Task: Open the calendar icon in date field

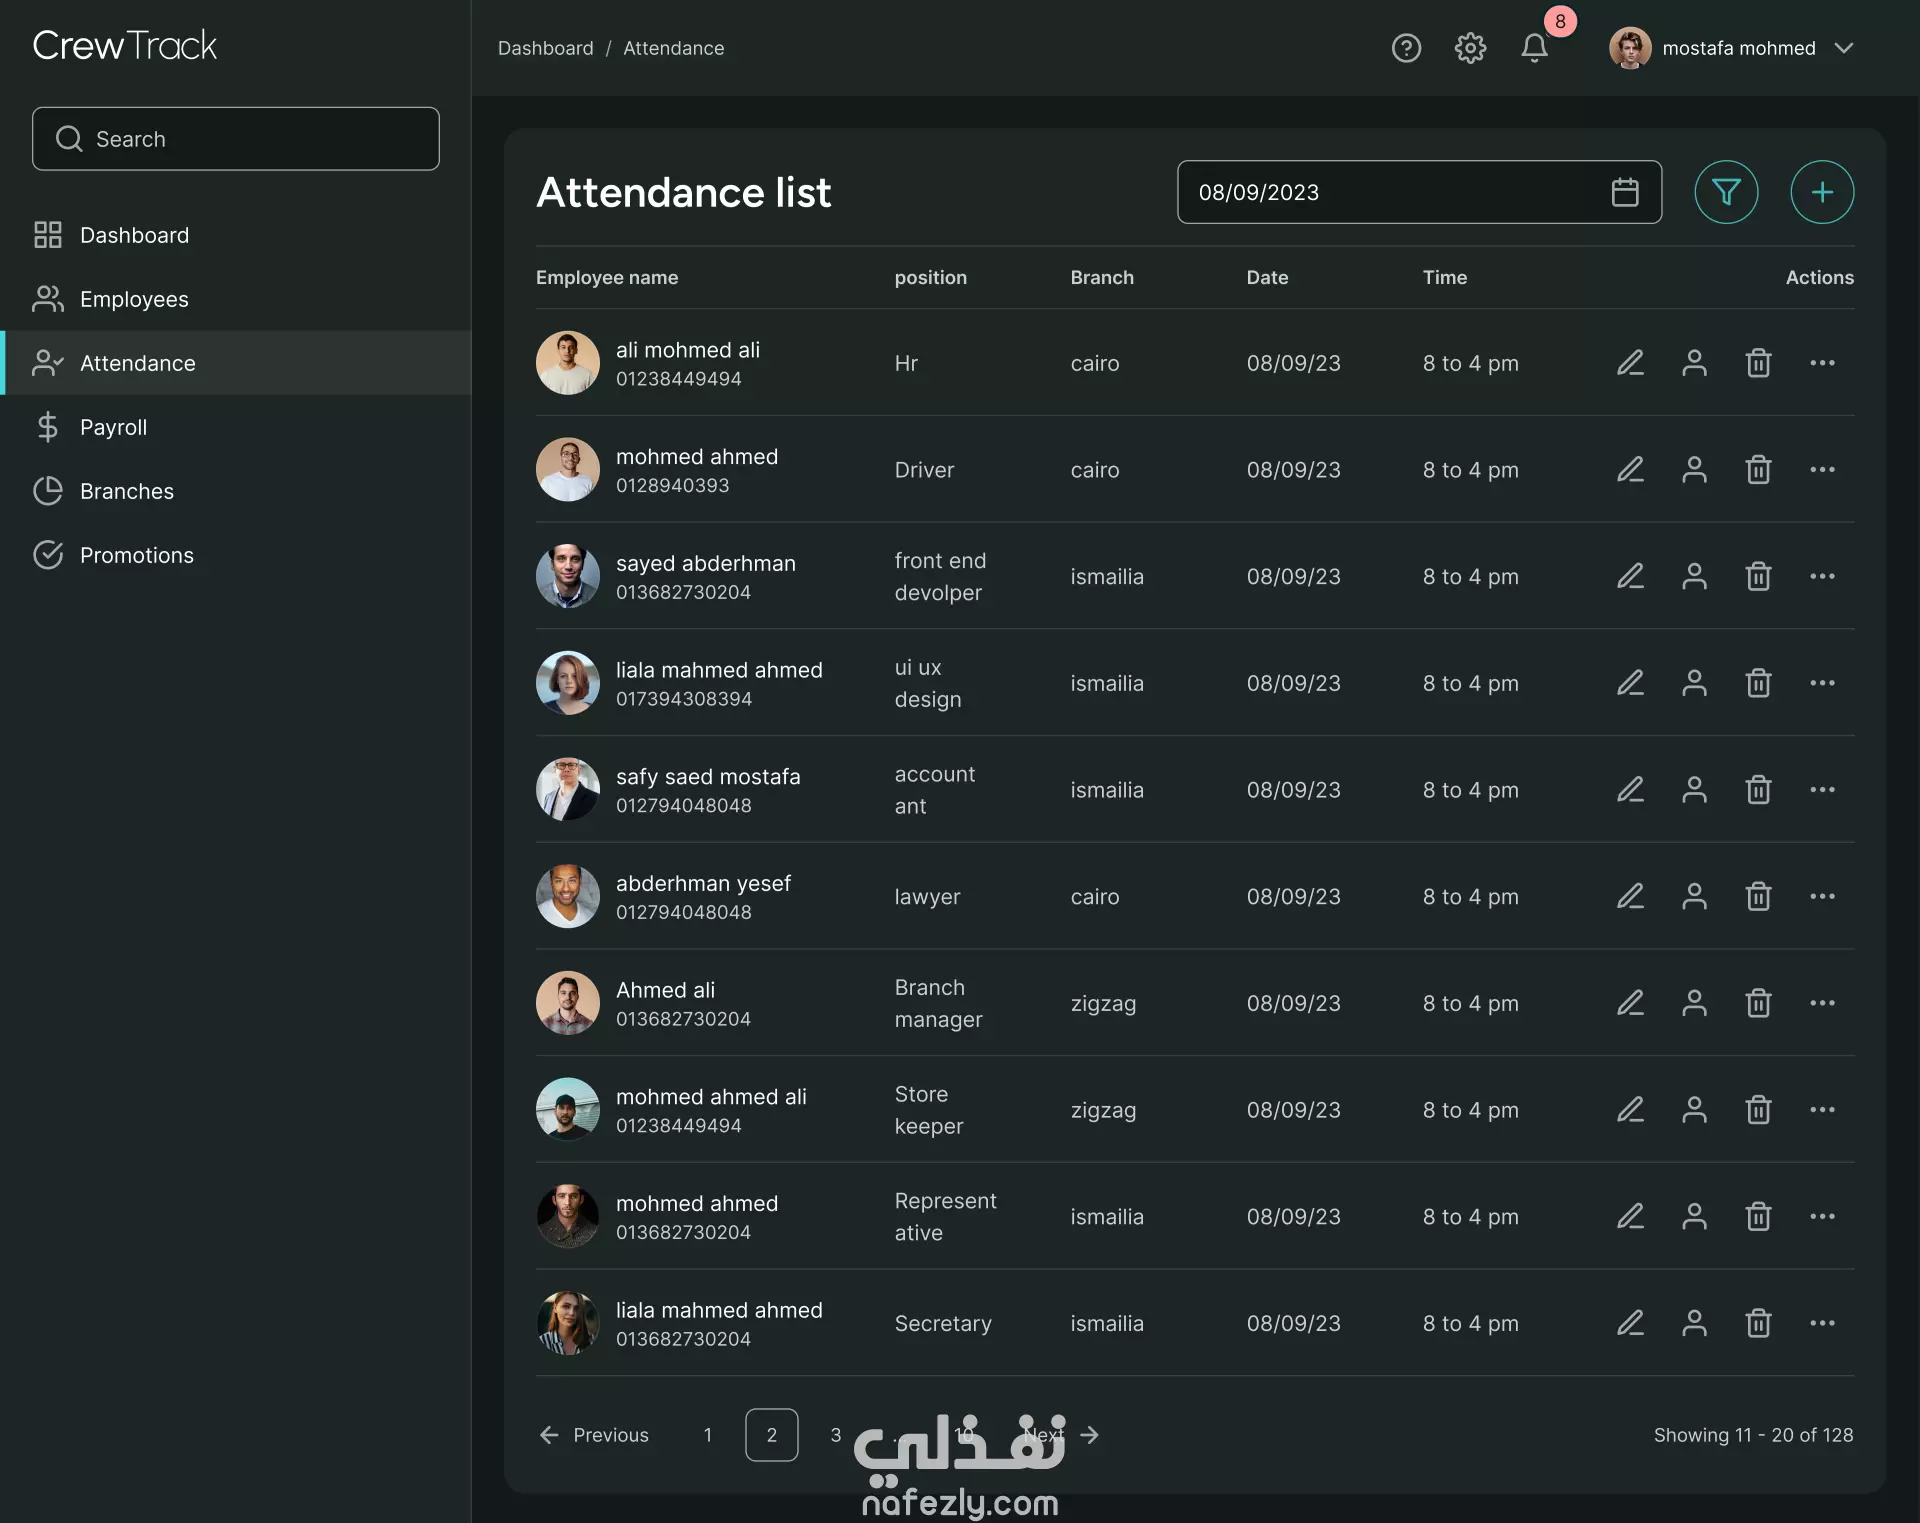Action: (x=1625, y=192)
